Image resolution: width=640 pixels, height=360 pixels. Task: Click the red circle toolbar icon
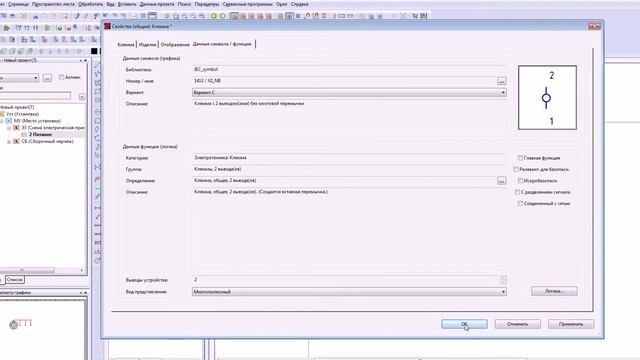tap(68, 28)
